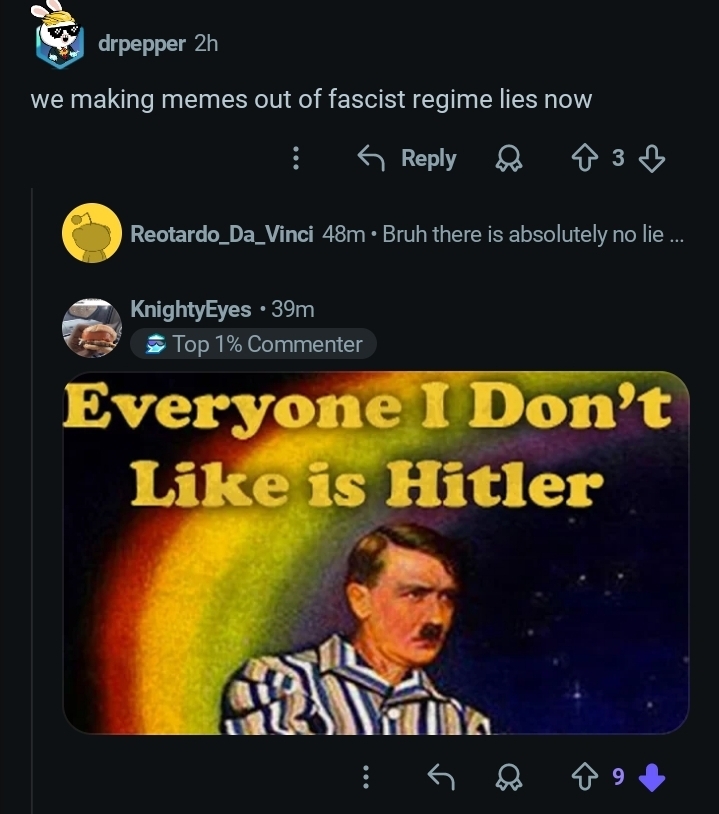Open the Reotardo_Da_Vinci snoo avatar
Image resolution: width=719 pixels, height=814 pixels.
[92, 233]
